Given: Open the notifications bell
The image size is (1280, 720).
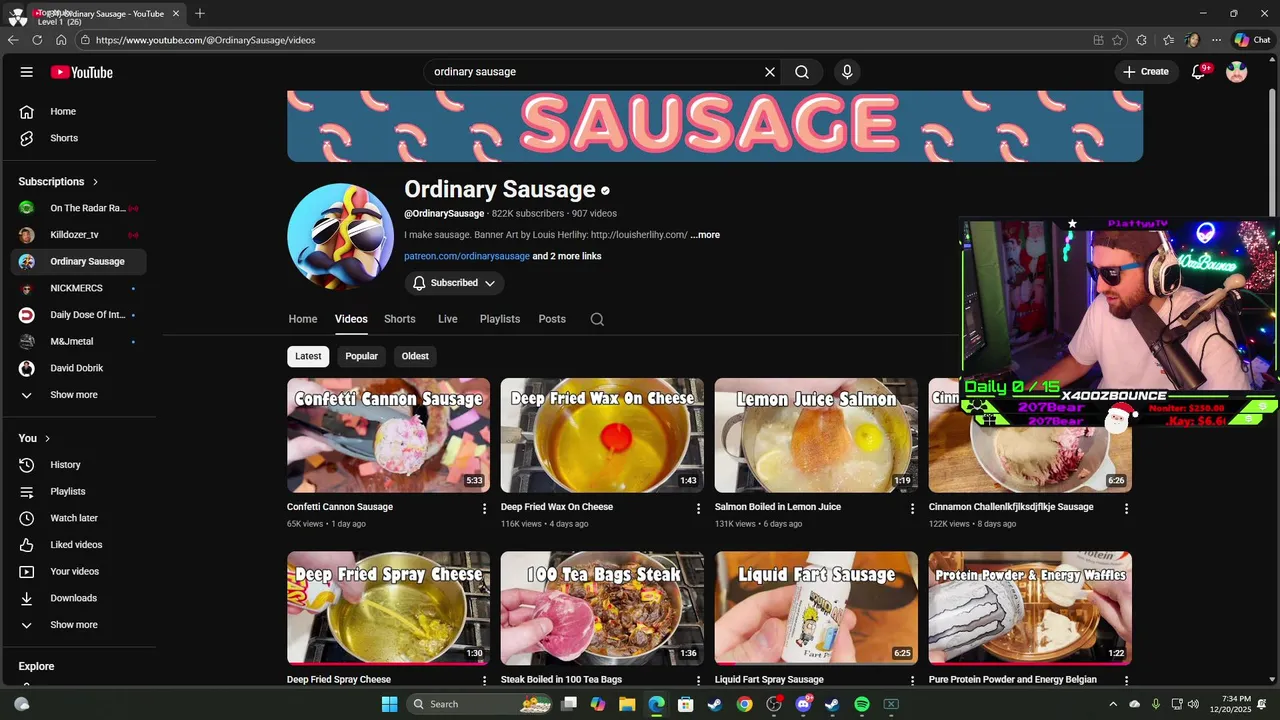Looking at the screenshot, I should click(x=1198, y=72).
